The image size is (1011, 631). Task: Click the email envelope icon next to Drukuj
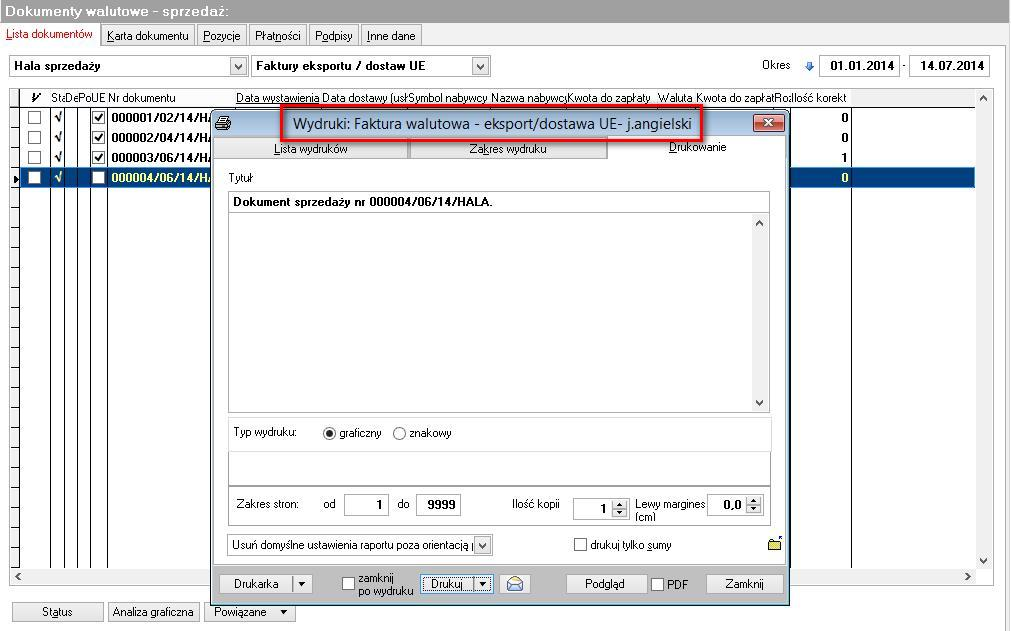(515, 584)
